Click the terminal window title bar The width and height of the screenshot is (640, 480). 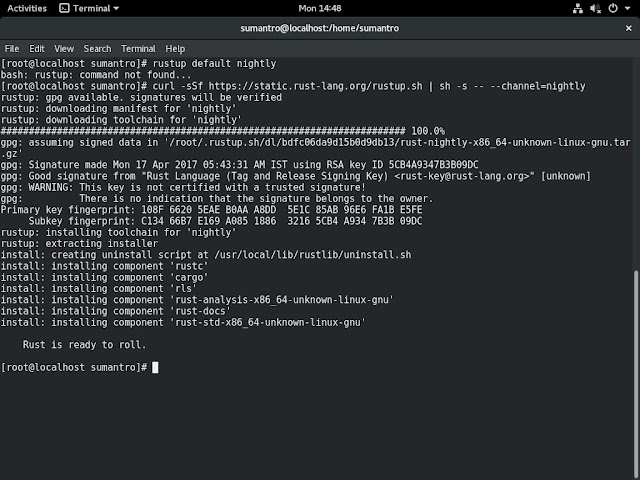point(320,28)
